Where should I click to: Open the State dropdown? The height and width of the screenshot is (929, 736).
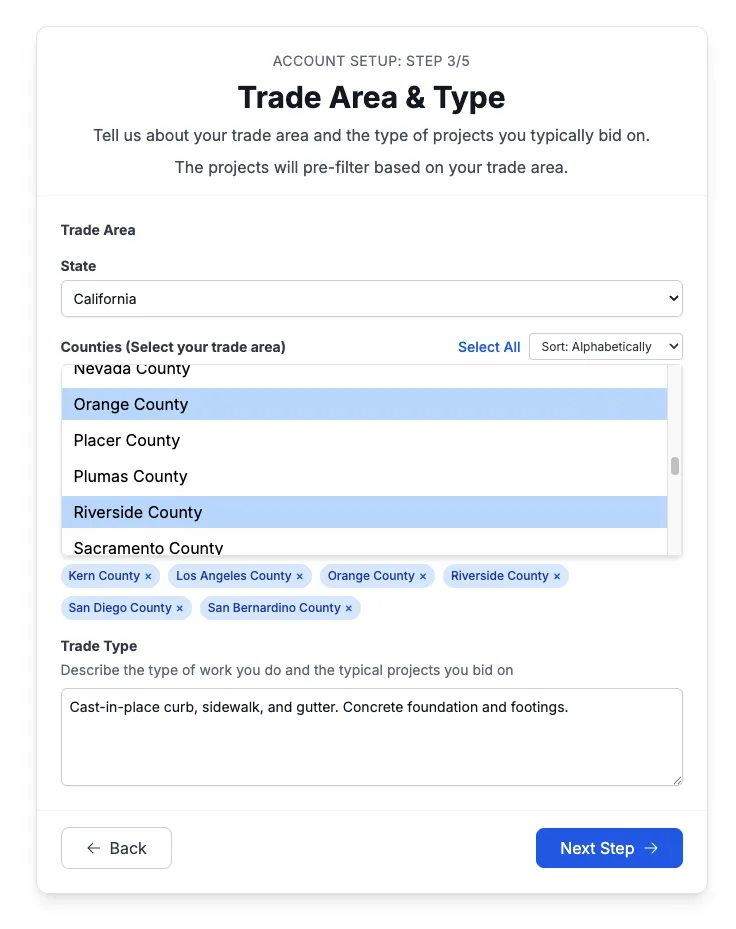tap(371, 299)
